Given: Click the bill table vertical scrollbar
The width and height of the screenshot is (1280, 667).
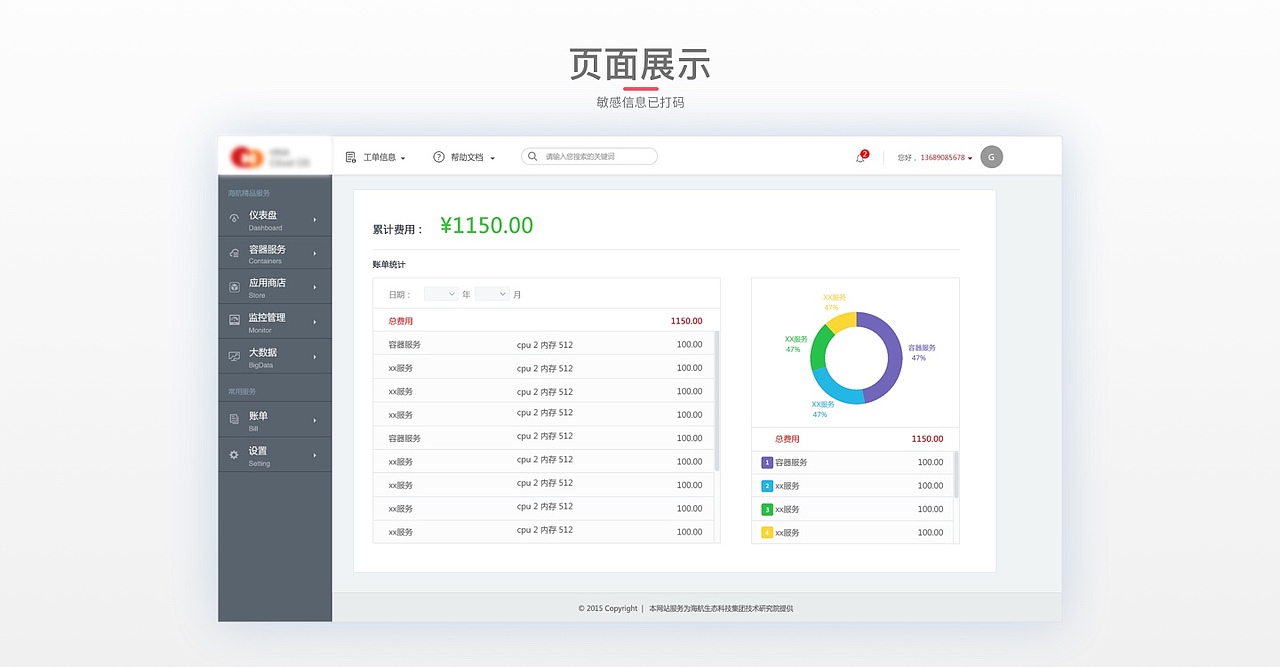Looking at the screenshot, I should tap(717, 401).
